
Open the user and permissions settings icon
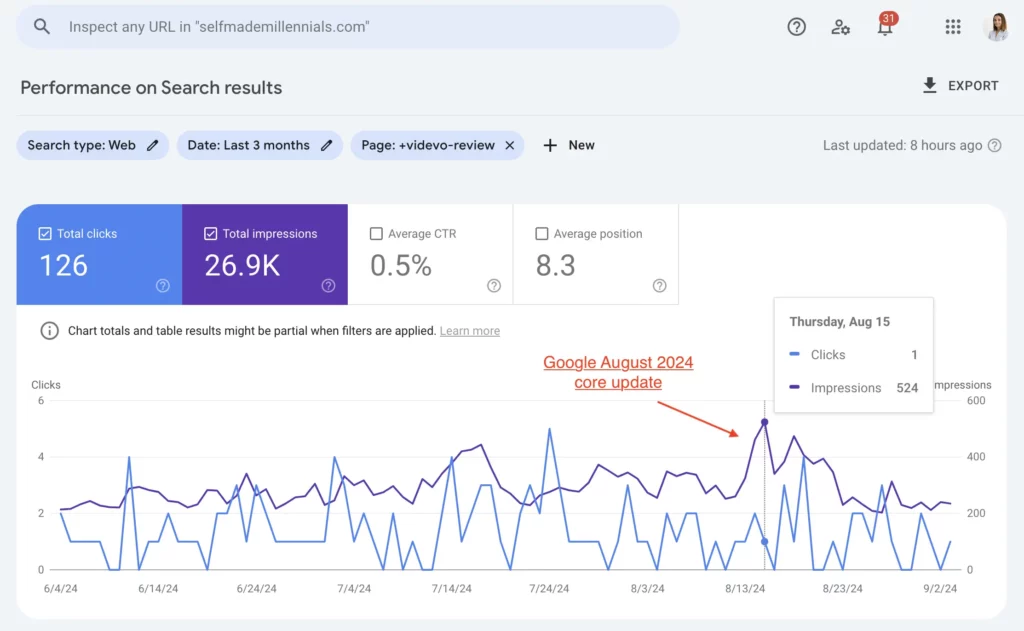[841, 27]
